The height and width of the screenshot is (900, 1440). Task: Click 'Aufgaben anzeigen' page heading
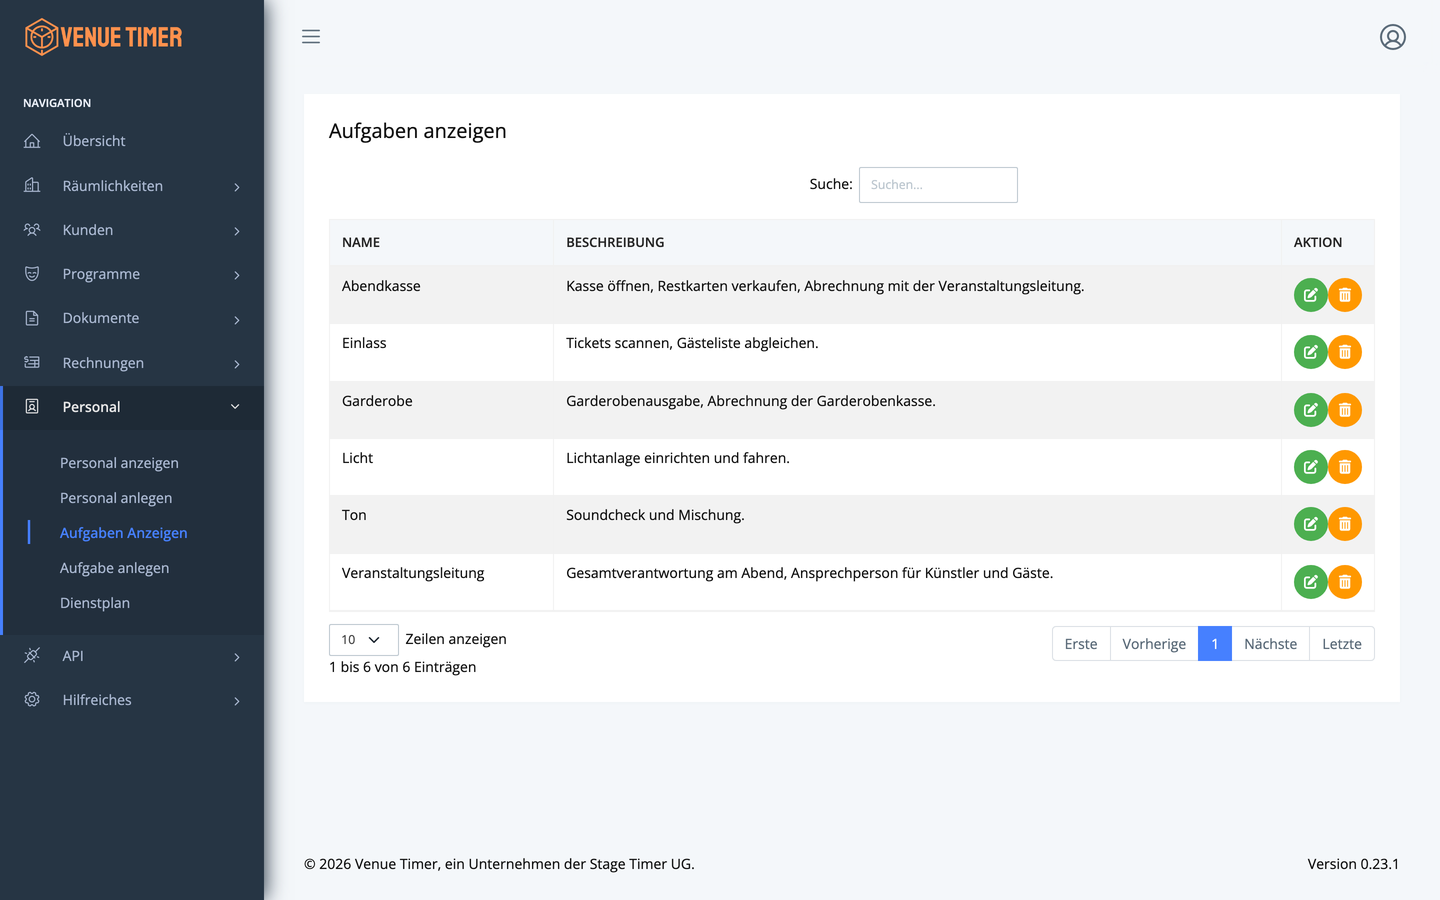(x=418, y=131)
